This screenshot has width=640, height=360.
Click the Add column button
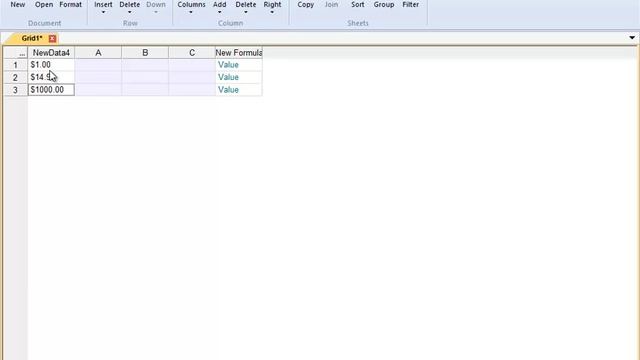[220, 4]
